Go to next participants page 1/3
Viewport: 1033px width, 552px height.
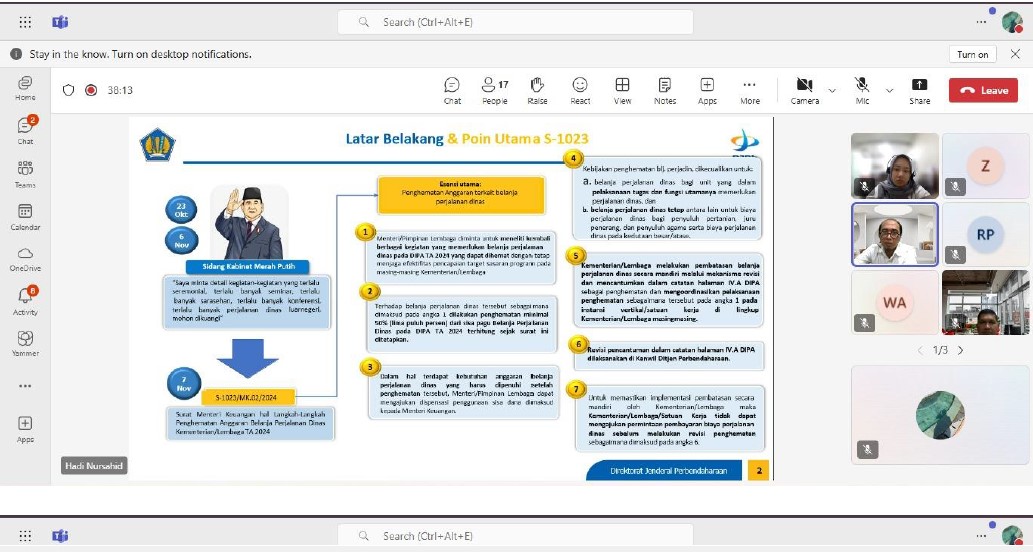pos(961,350)
